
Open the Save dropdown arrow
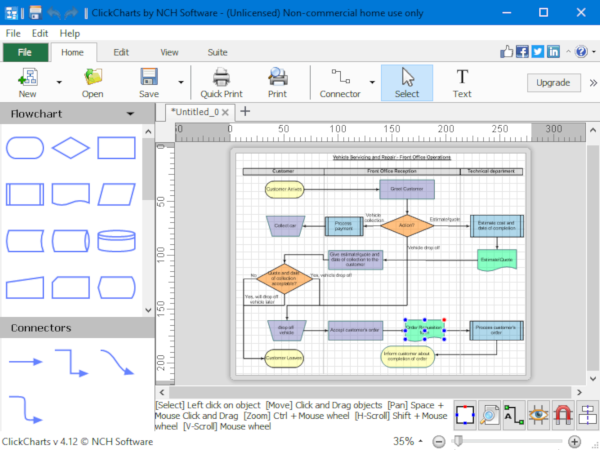[x=180, y=83]
